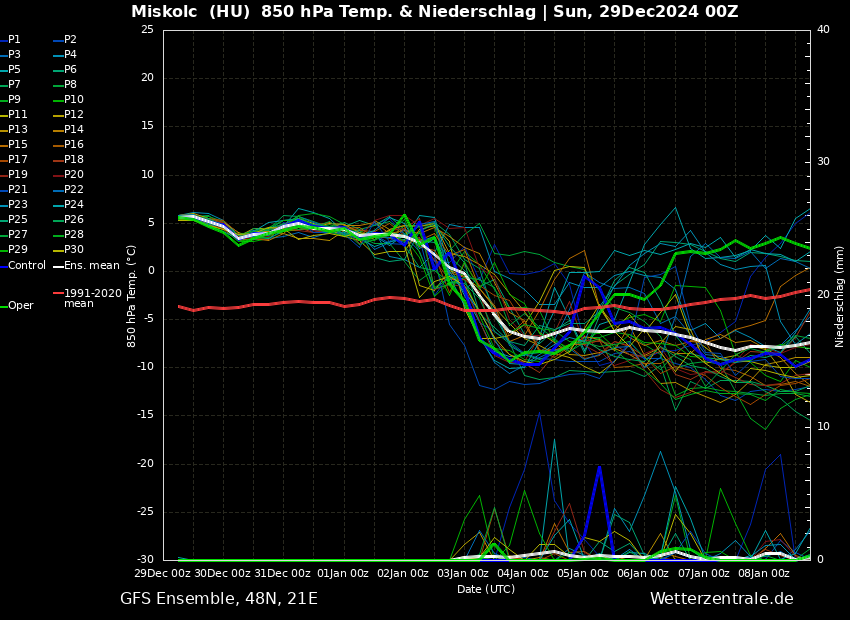This screenshot has height=620, width=850.
Task: Select the 29Dec 00z date tick
Action: [163, 574]
